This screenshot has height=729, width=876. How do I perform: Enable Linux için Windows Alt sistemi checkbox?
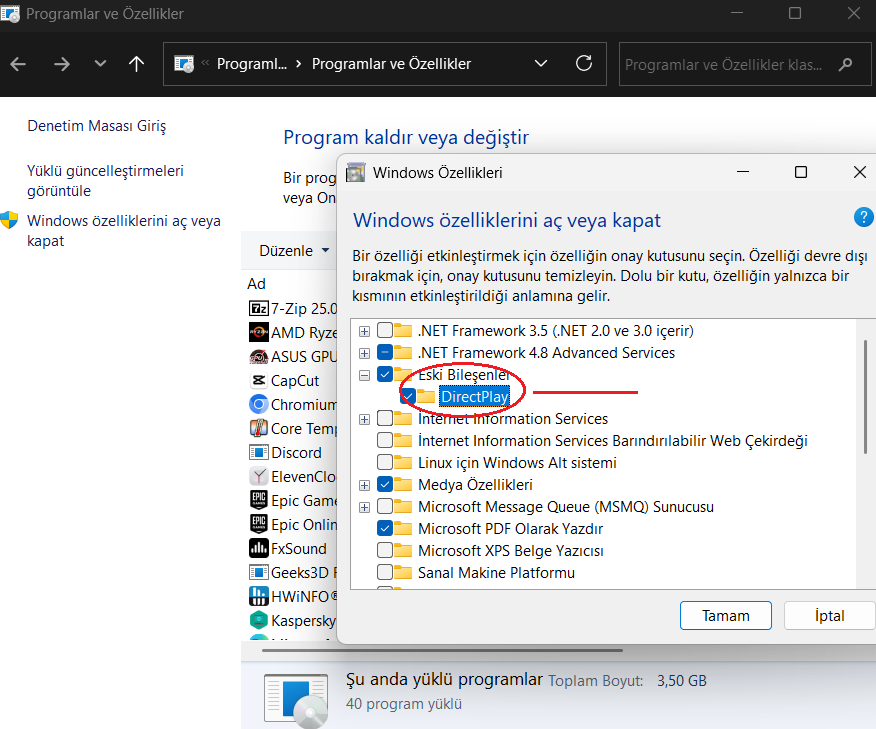(x=385, y=462)
